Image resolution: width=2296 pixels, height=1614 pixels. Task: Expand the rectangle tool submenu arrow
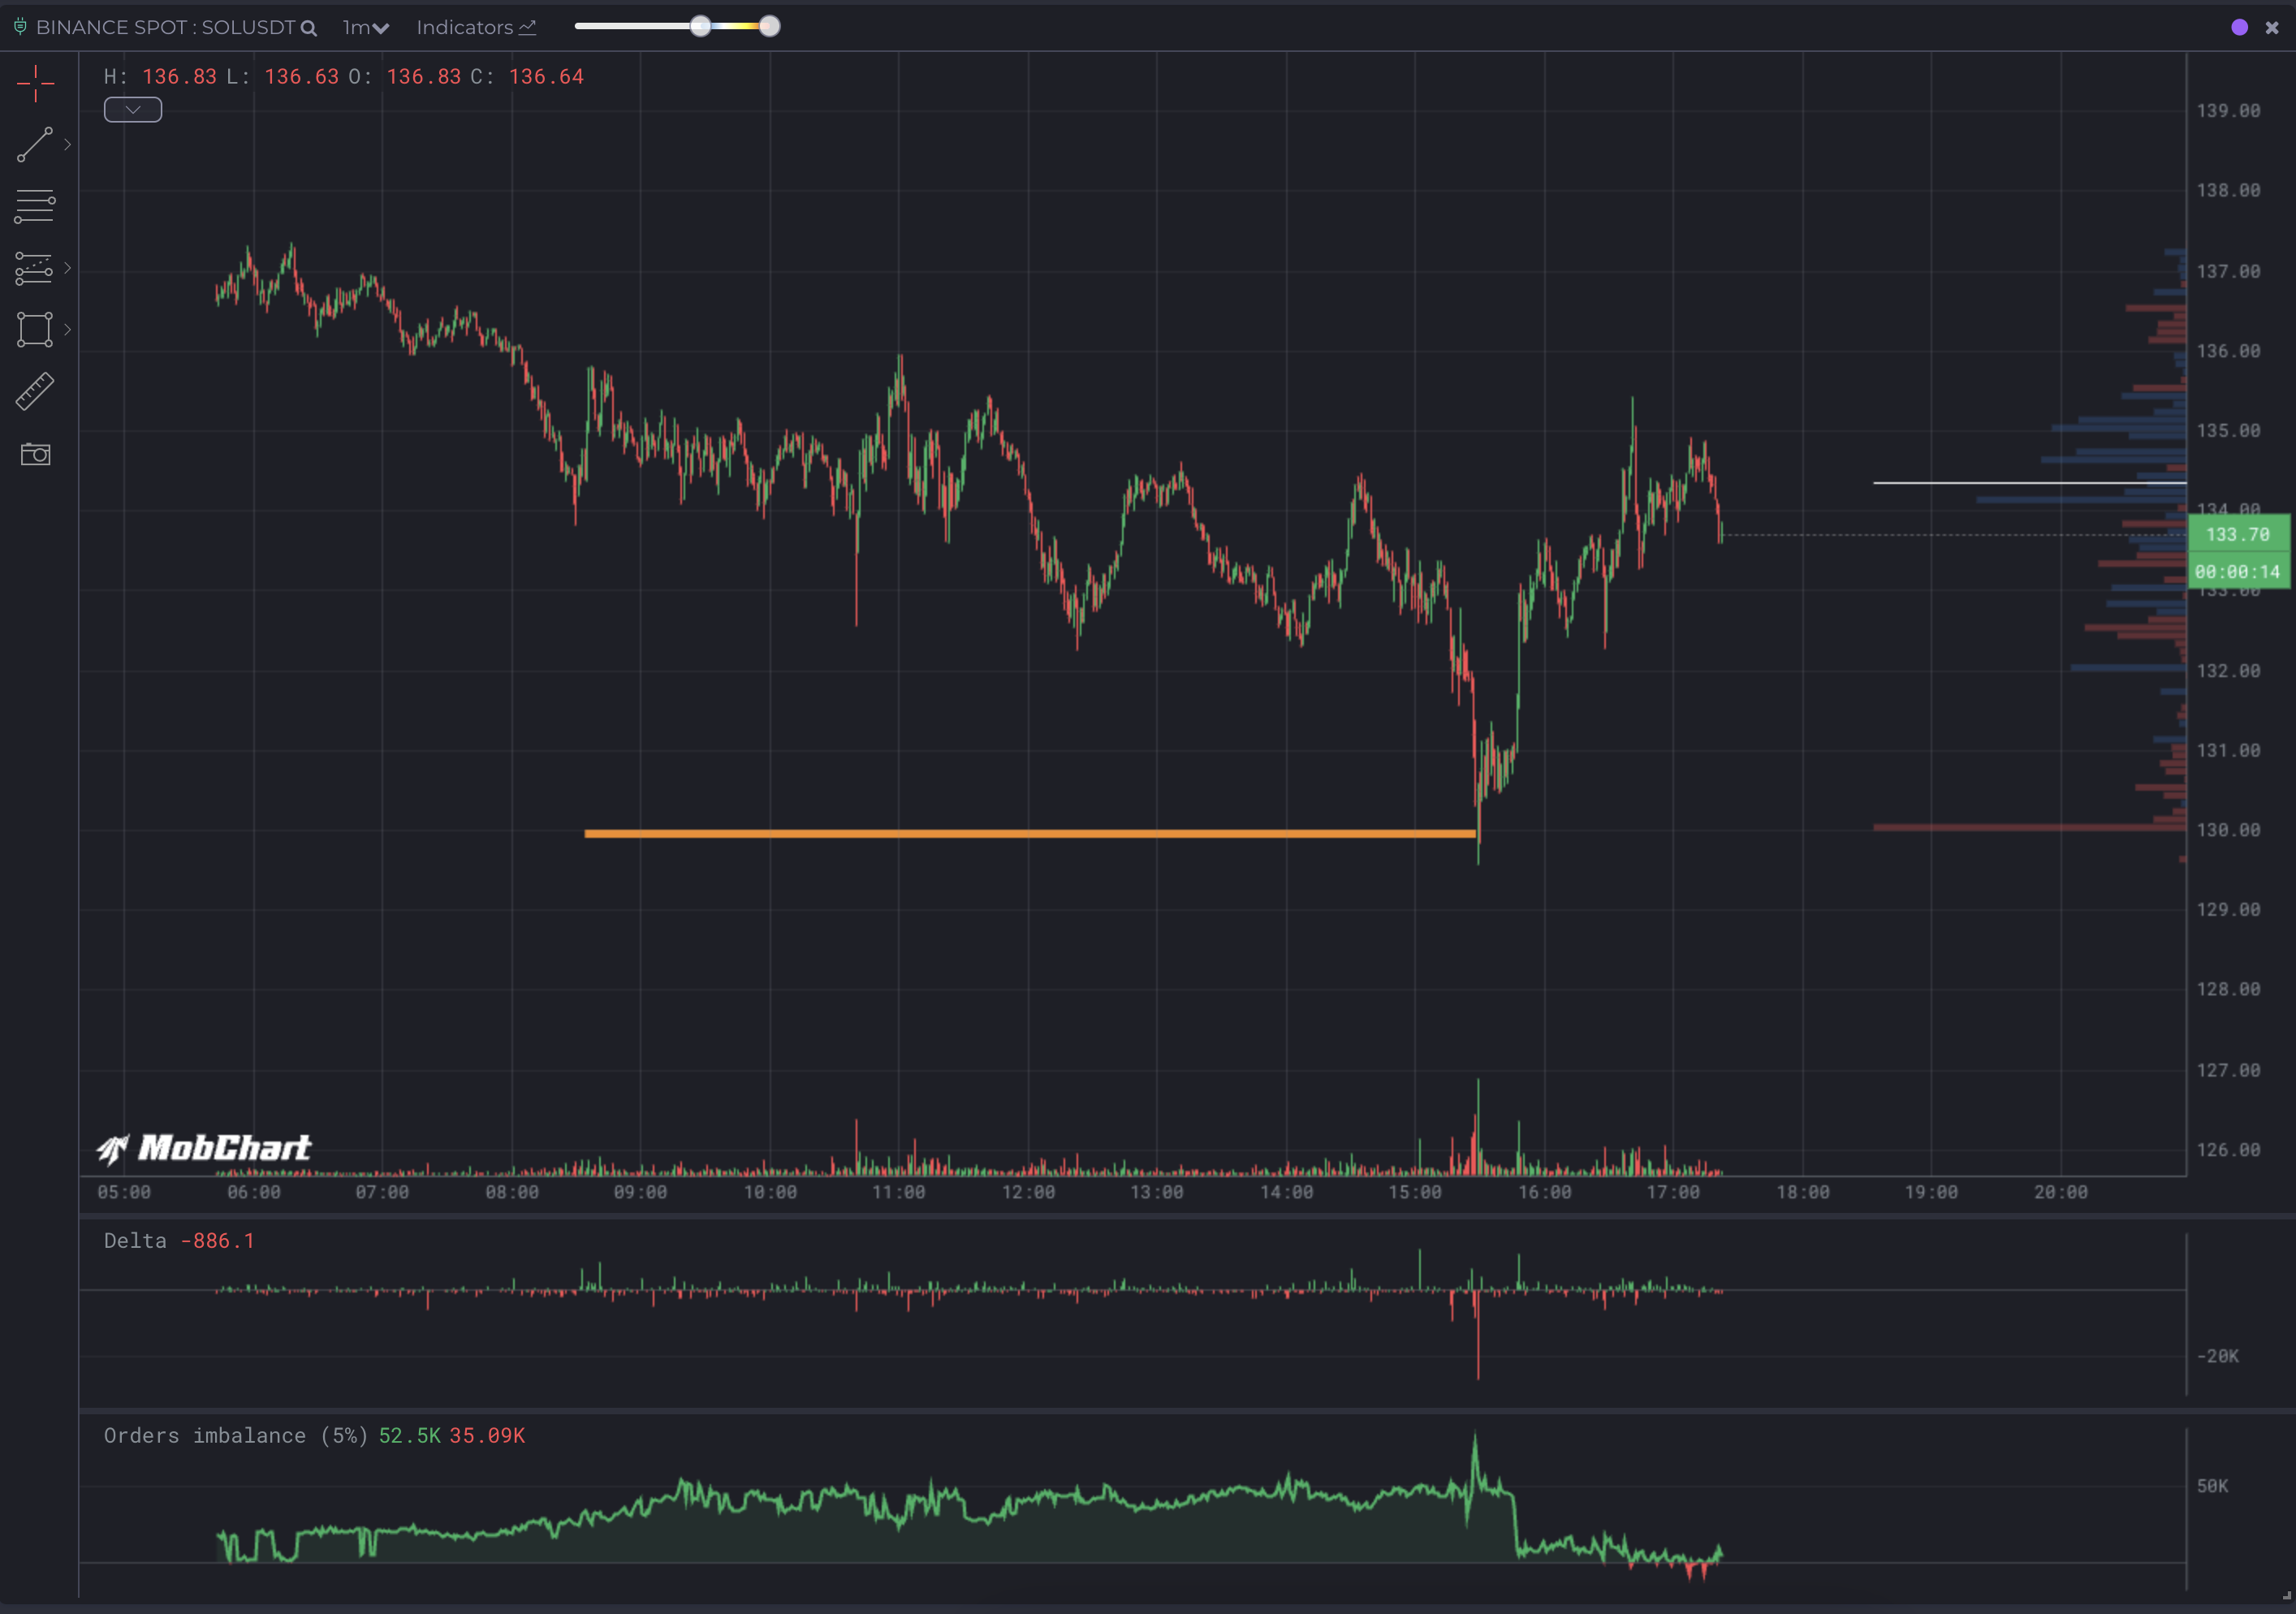coord(68,329)
